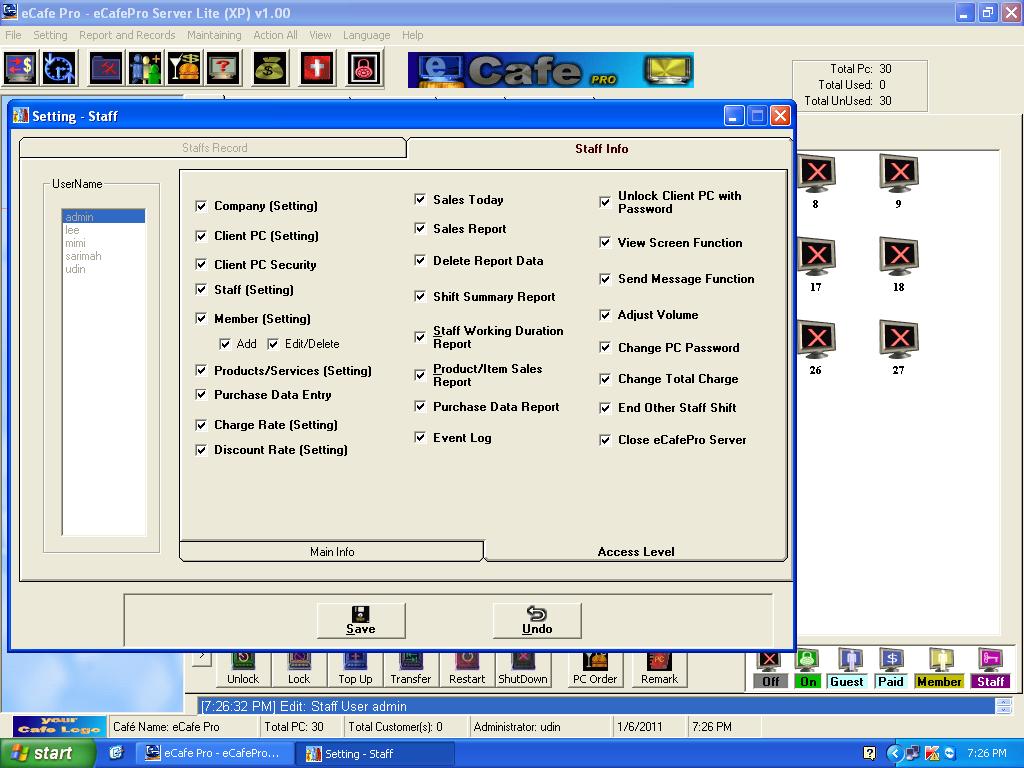The width and height of the screenshot is (1024, 768).
Task: Switch to Main Info tab
Action: pyautogui.click(x=332, y=552)
